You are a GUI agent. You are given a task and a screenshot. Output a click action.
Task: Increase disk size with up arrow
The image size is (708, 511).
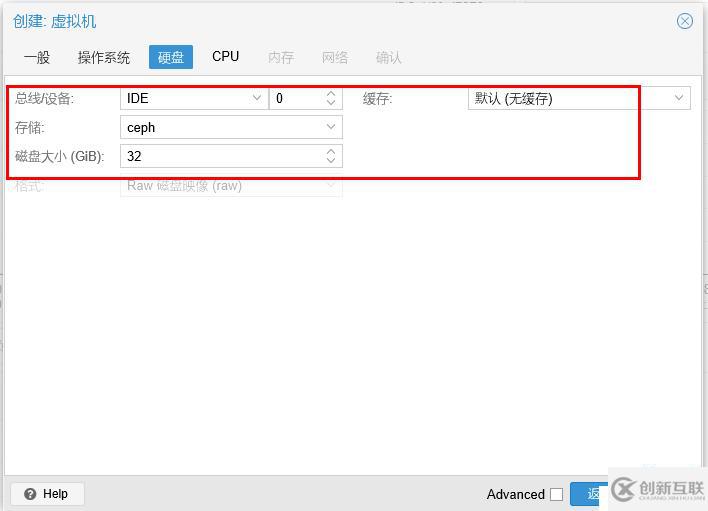pos(331,152)
